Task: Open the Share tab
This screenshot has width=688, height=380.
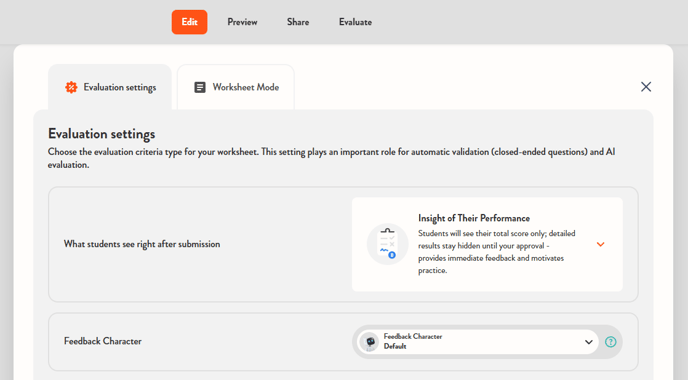Action: 298,22
